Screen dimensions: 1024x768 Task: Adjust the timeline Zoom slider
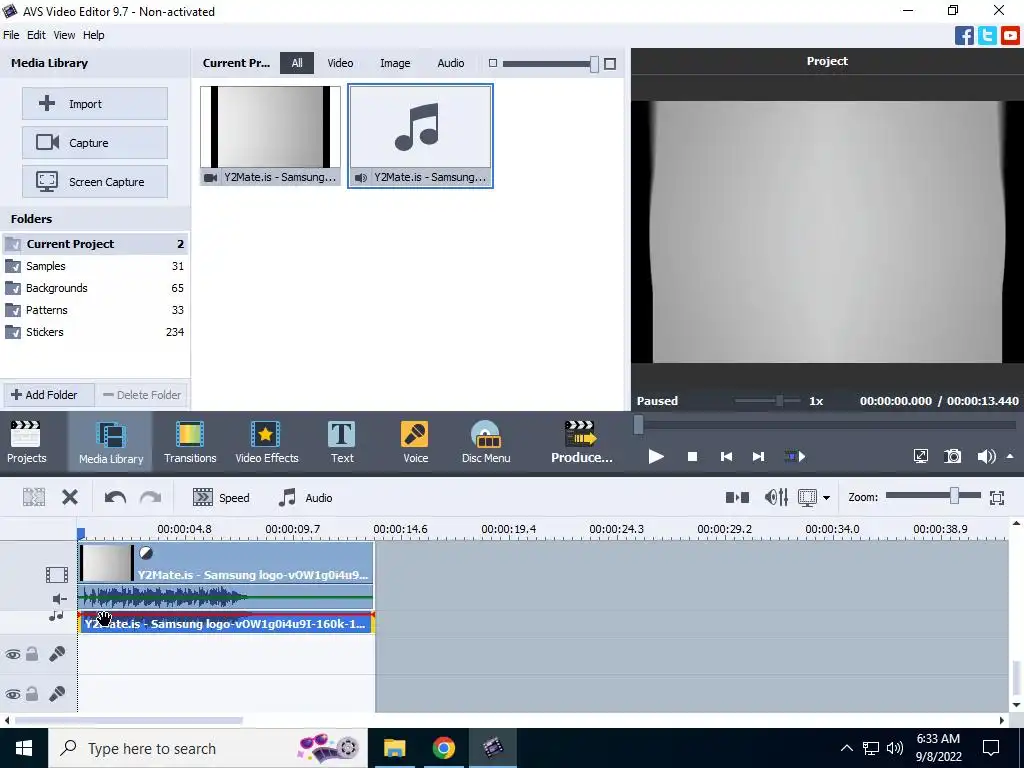click(x=954, y=496)
